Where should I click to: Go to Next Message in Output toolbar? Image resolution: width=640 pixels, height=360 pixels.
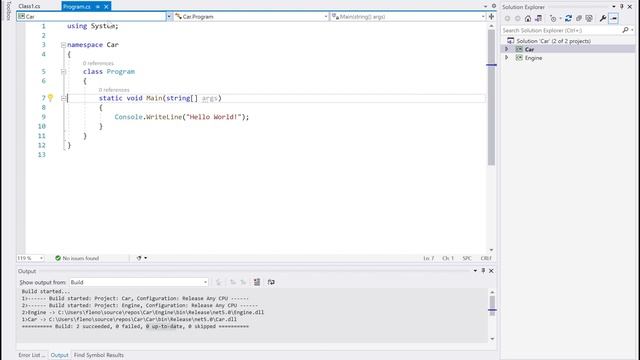[243, 282]
